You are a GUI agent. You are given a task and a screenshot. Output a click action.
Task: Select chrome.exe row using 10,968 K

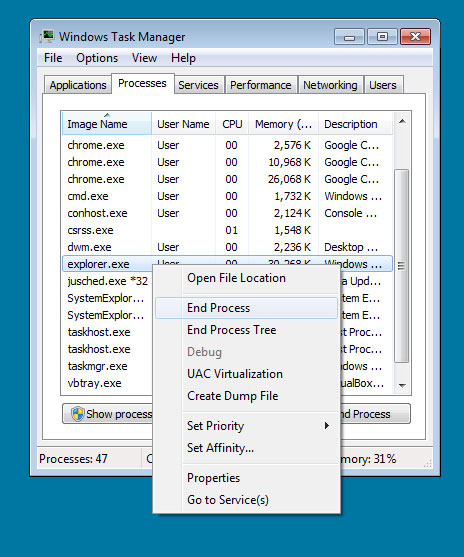227,162
